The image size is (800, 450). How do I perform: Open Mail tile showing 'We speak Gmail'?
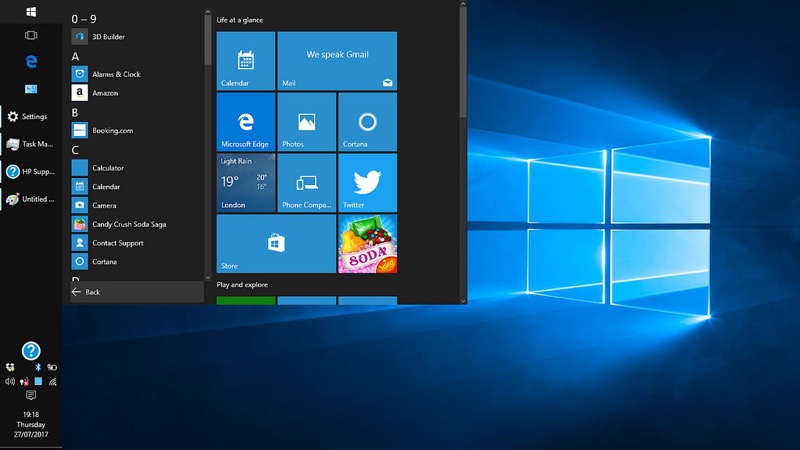[337, 61]
